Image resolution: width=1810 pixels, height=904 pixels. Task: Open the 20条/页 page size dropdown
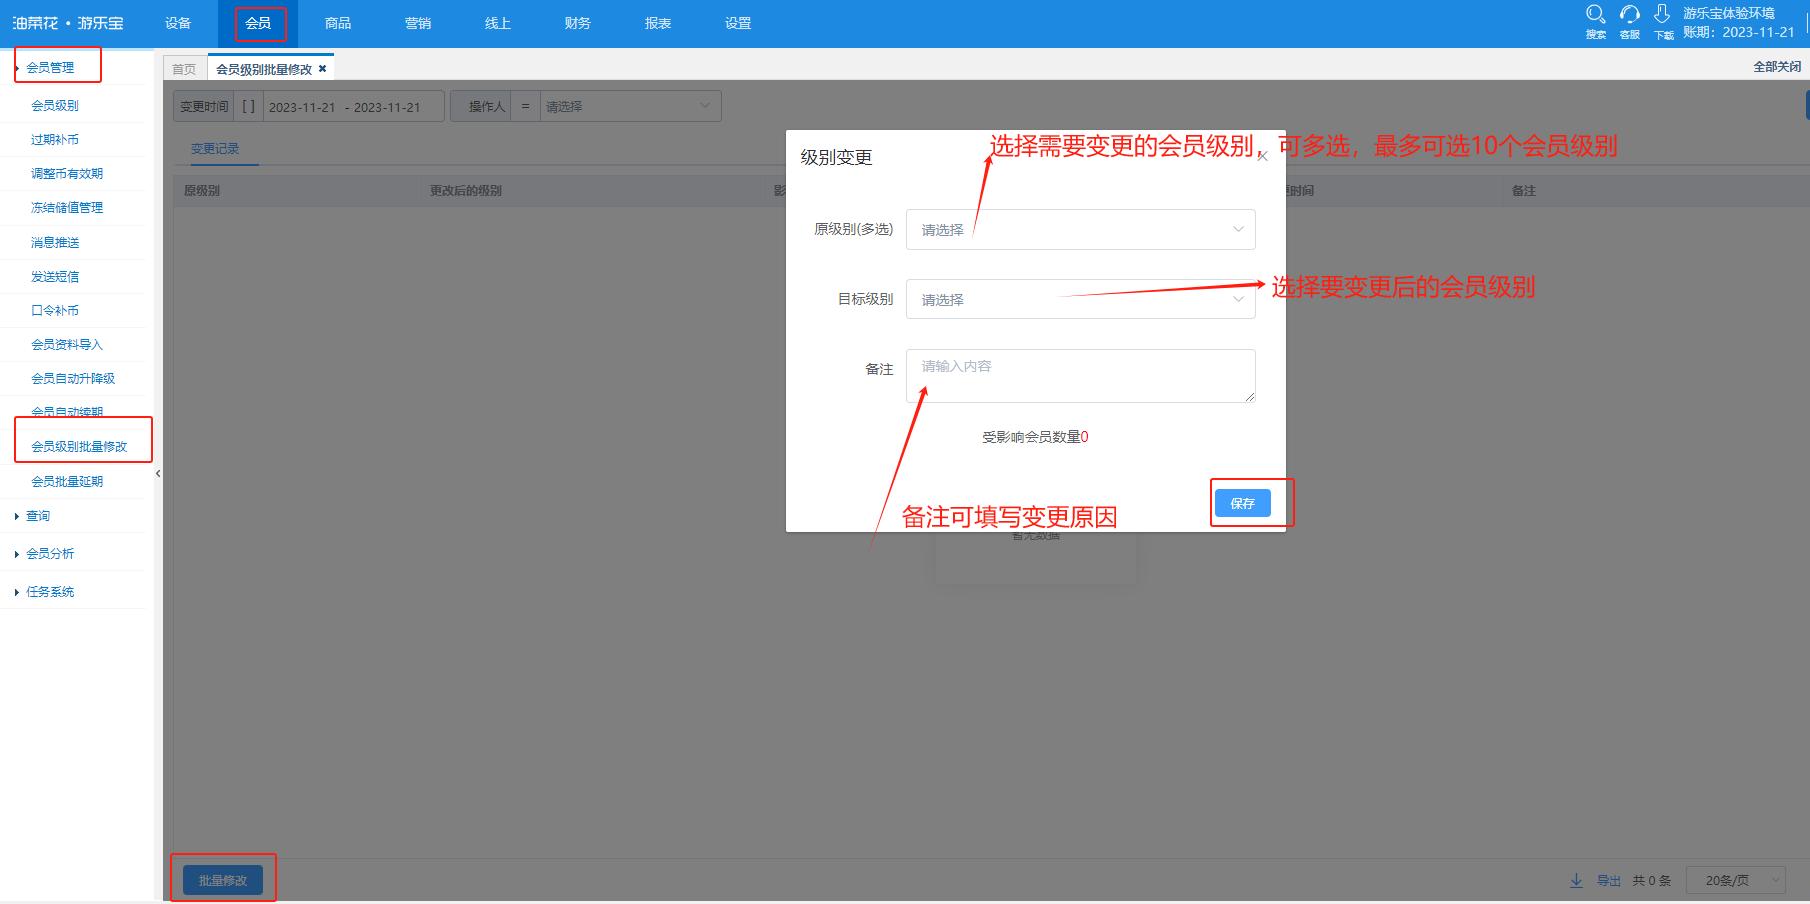1736,880
